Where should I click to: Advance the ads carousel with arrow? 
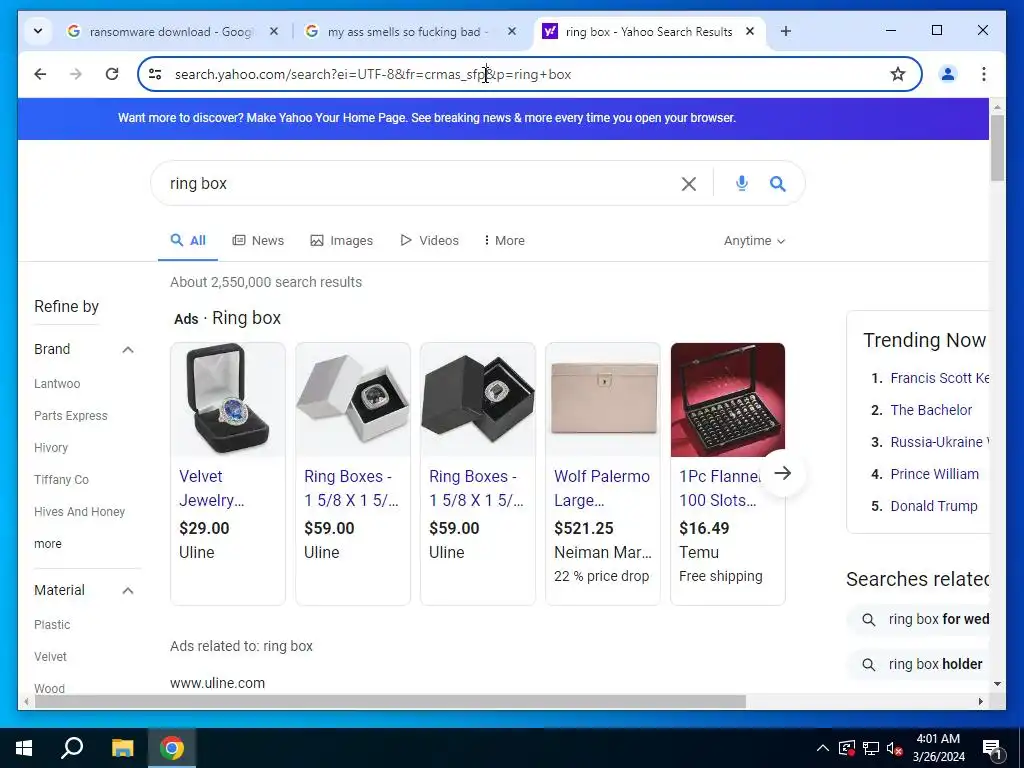[782, 473]
